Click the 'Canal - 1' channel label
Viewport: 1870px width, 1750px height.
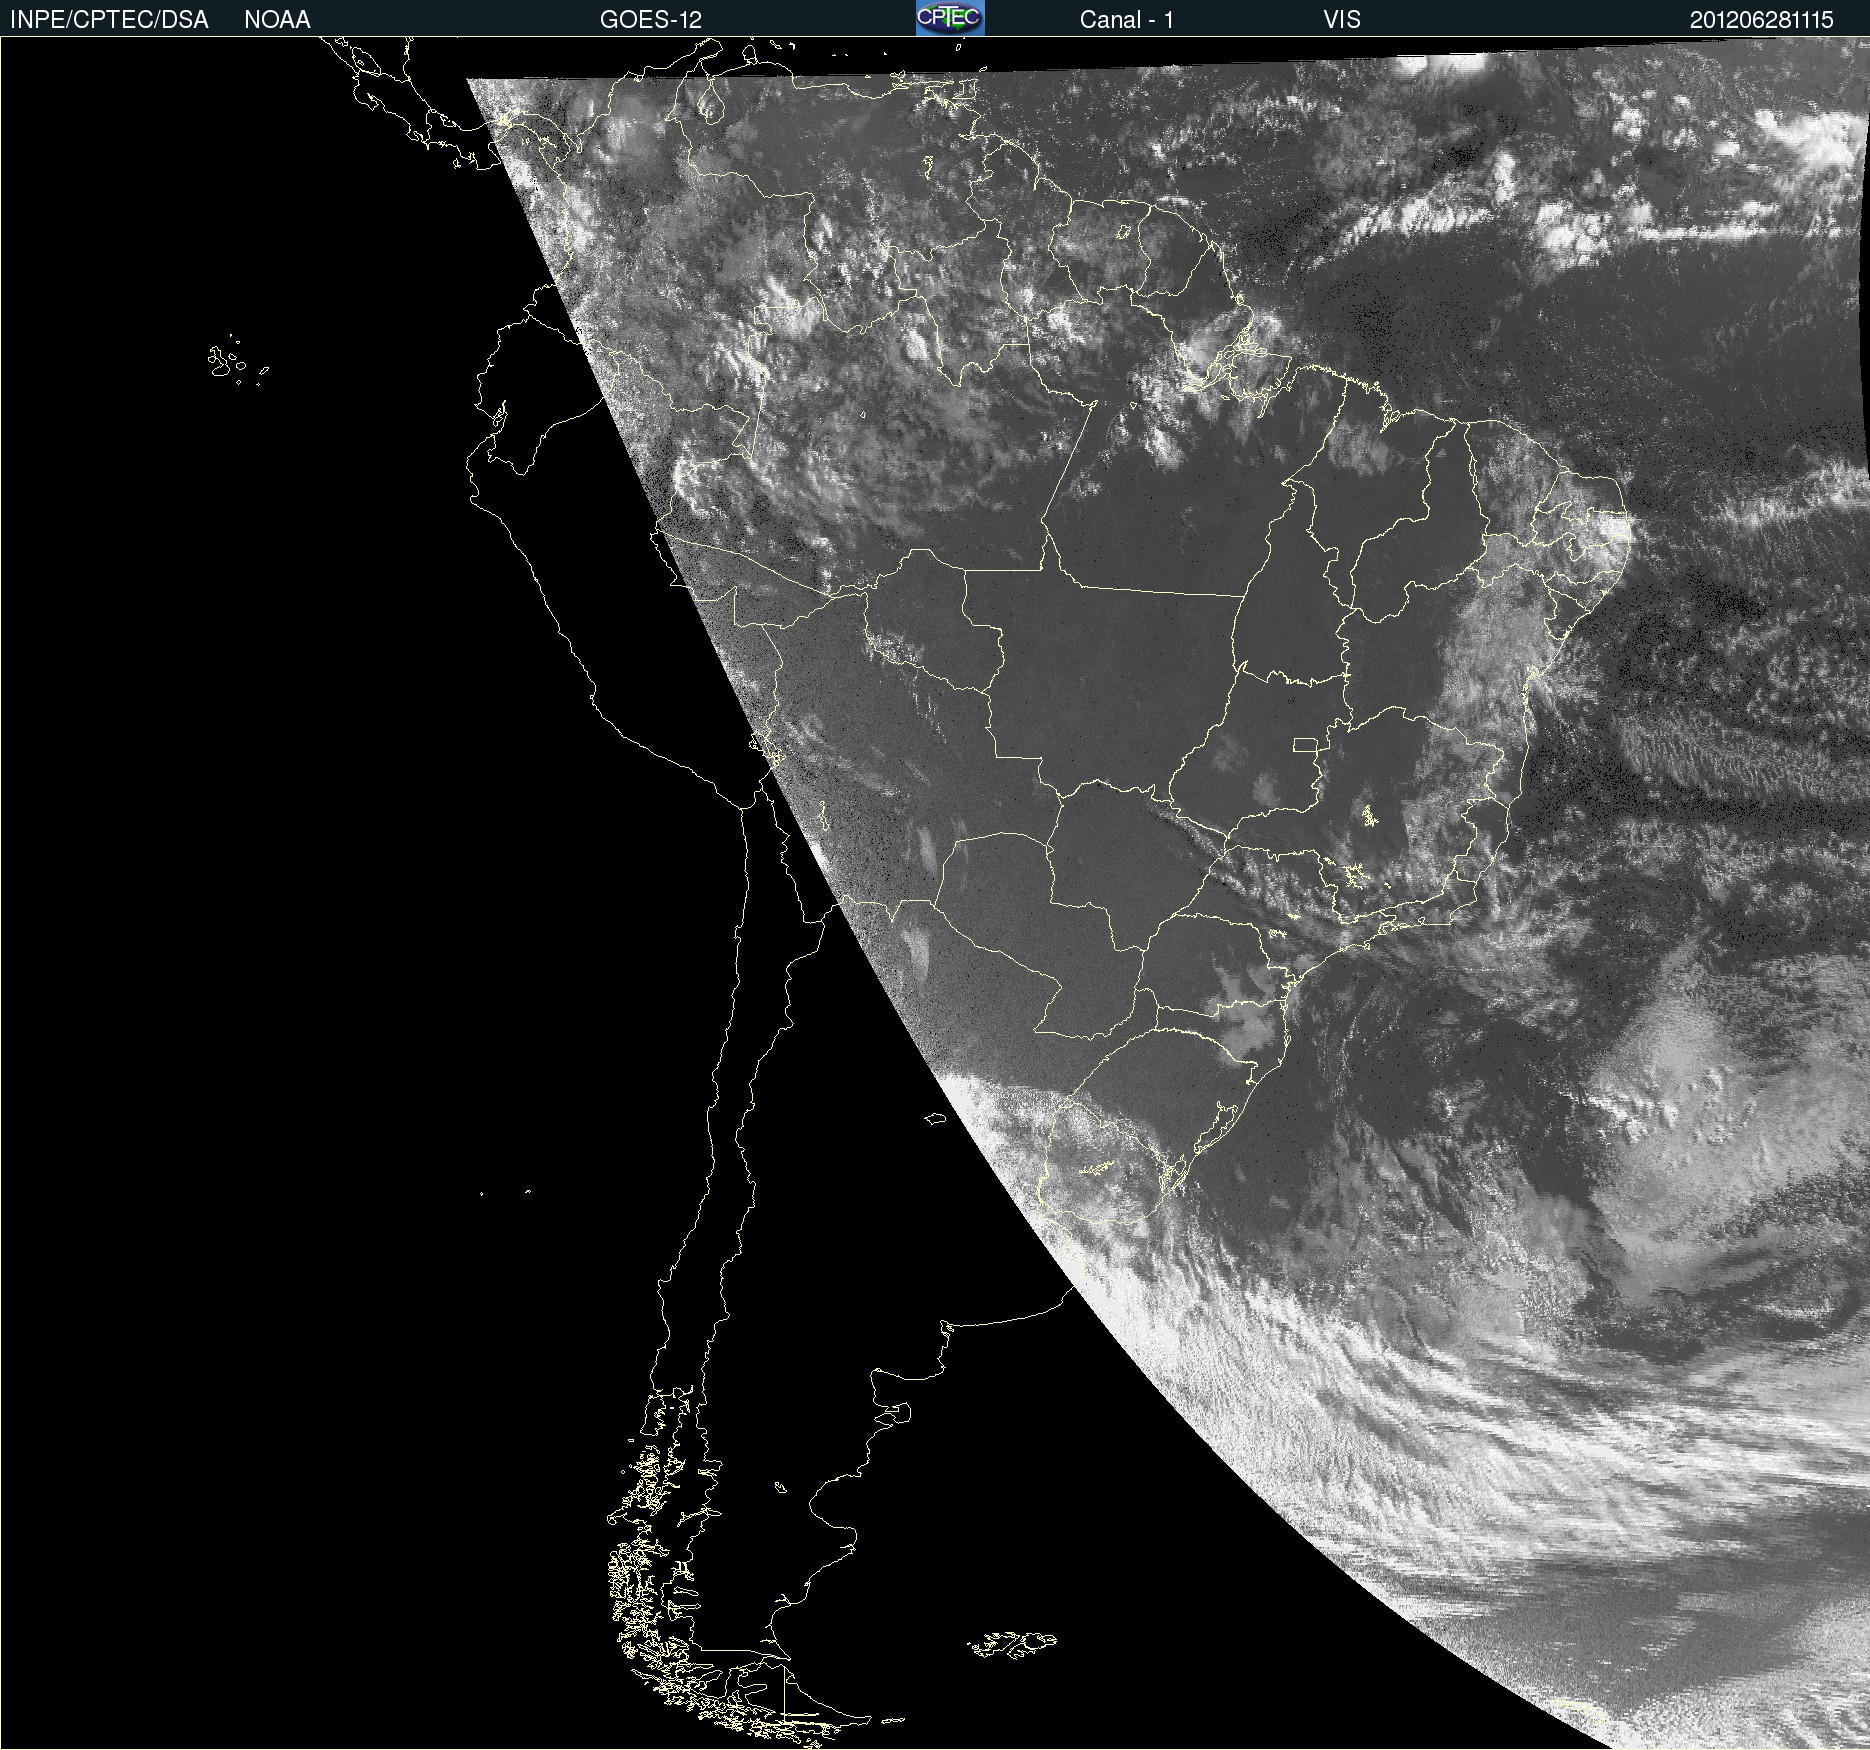(1126, 20)
